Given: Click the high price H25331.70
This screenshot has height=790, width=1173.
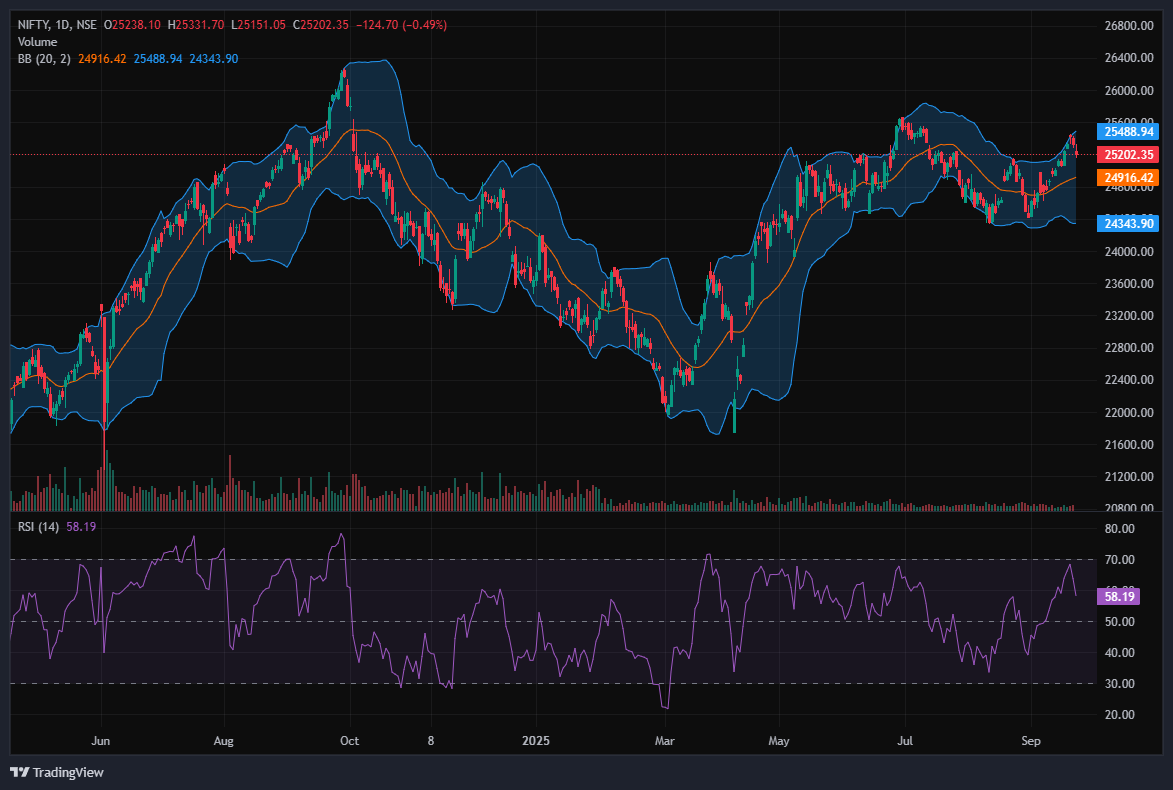Looking at the screenshot, I should coord(196,25).
